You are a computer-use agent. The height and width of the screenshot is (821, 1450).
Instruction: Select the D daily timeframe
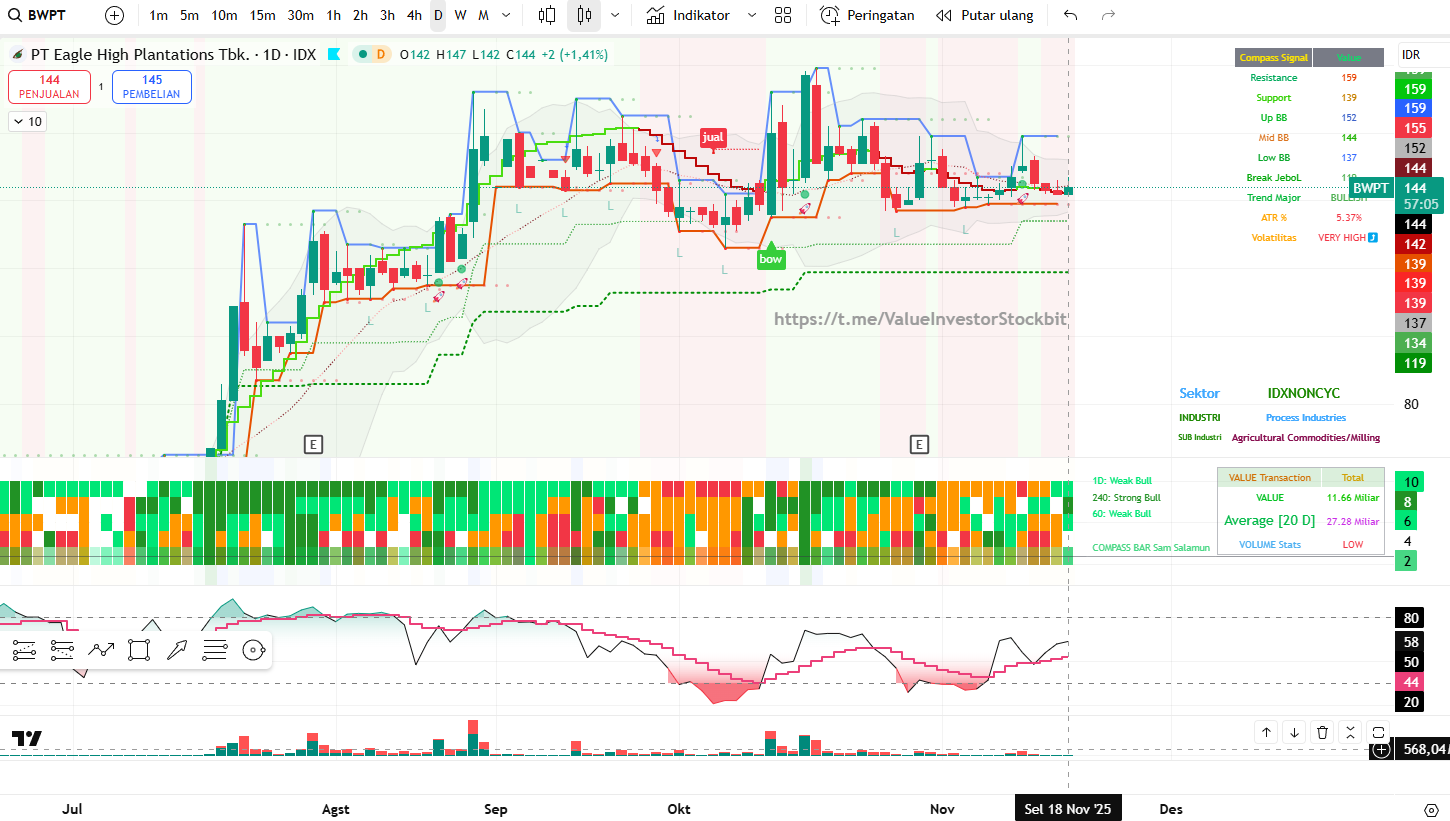click(438, 15)
